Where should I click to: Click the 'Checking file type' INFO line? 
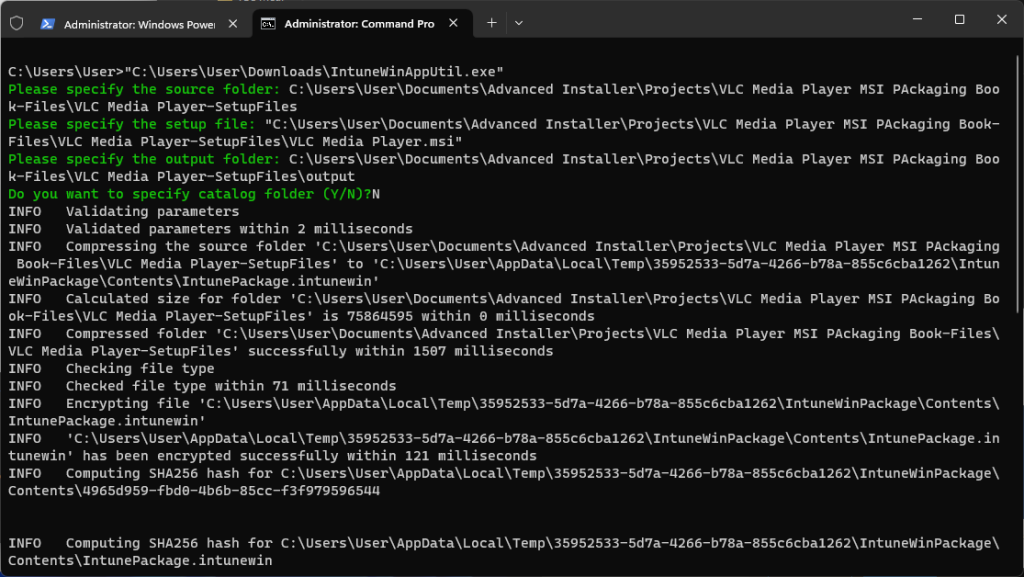[140, 369]
